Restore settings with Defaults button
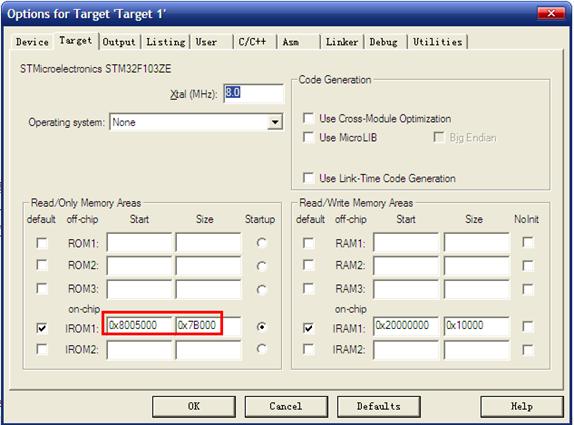Viewport: 574px width, 425px height. pos(379,406)
